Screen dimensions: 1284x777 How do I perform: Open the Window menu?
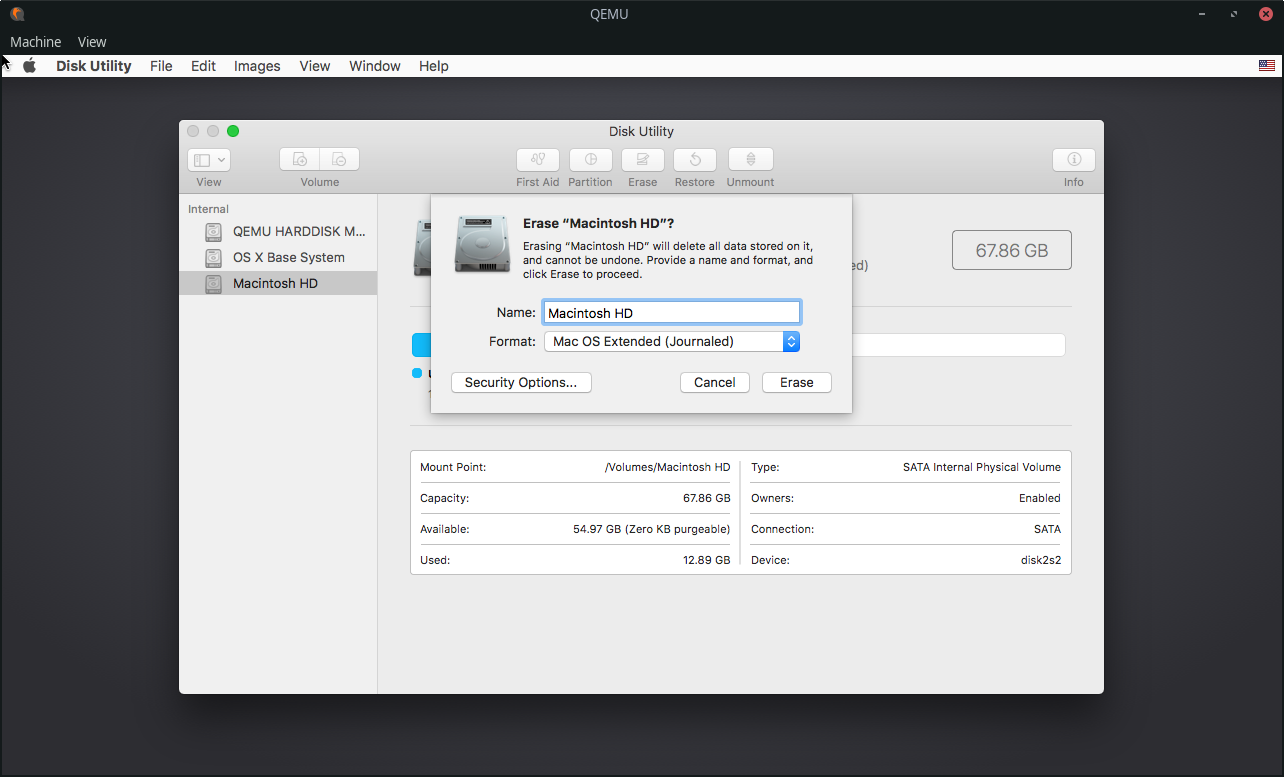tap(375, 66)
